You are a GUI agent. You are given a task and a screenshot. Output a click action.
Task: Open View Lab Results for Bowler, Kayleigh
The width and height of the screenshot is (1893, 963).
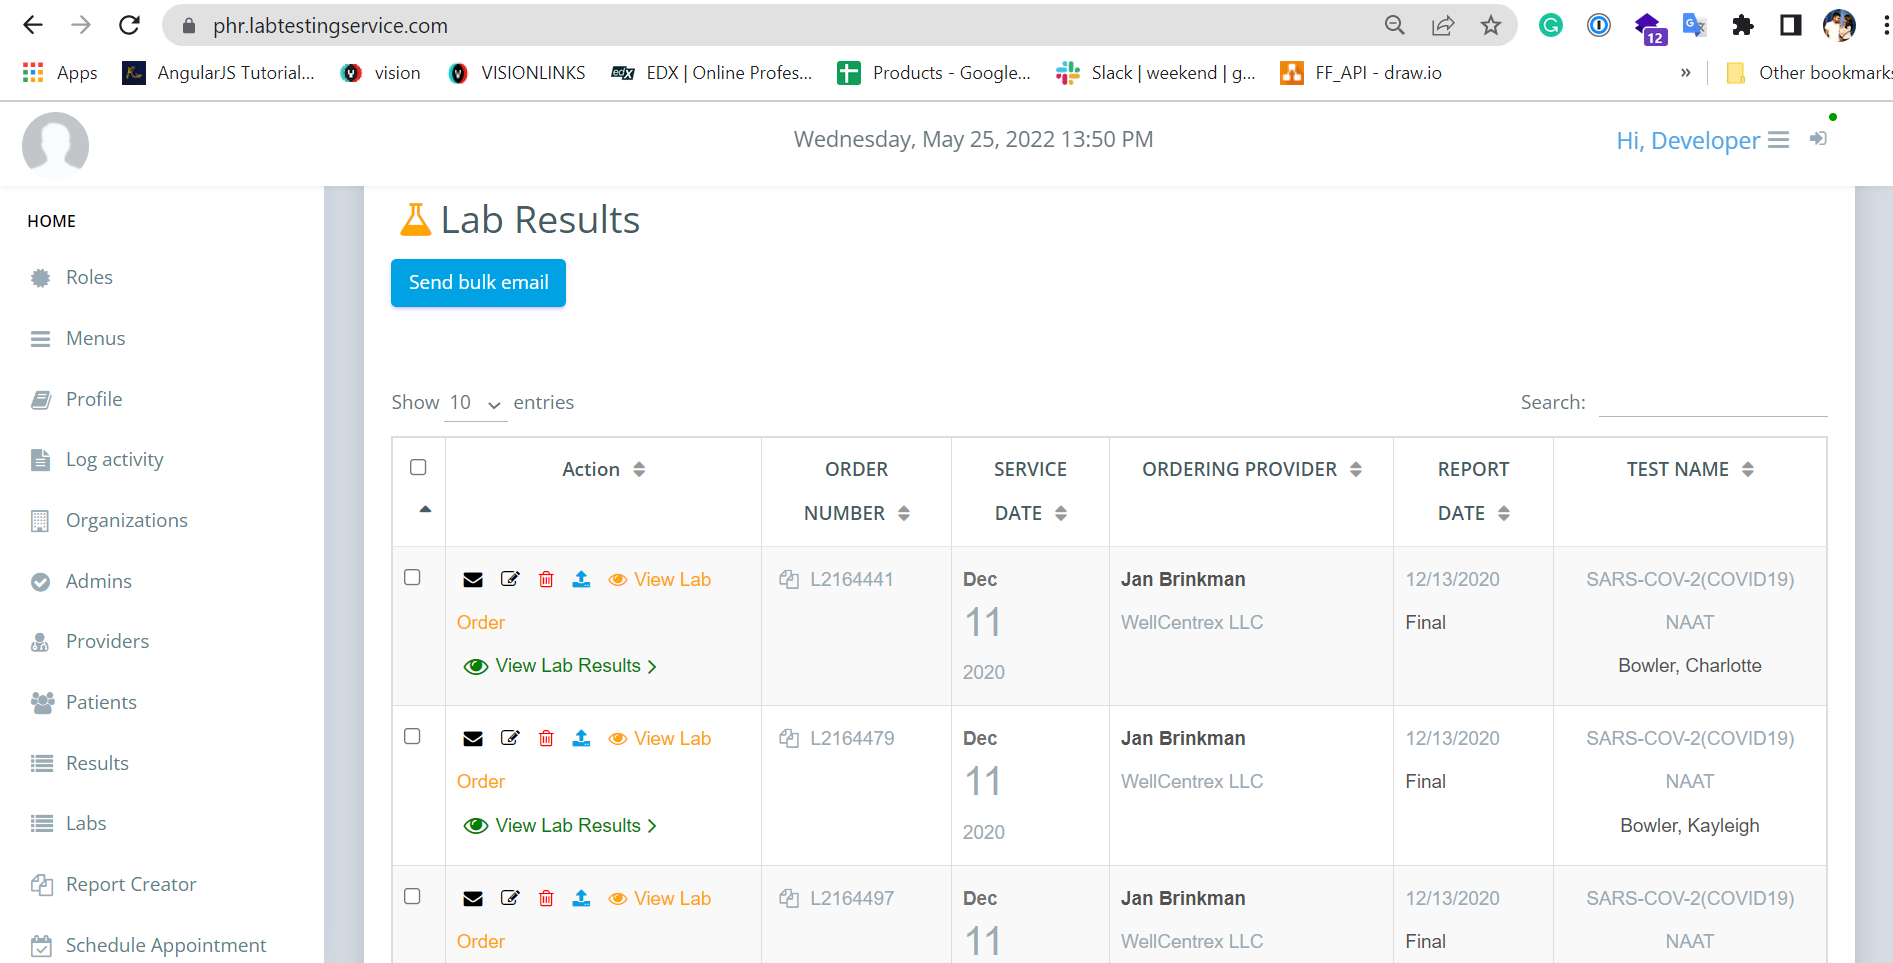[x=560, y=826]
